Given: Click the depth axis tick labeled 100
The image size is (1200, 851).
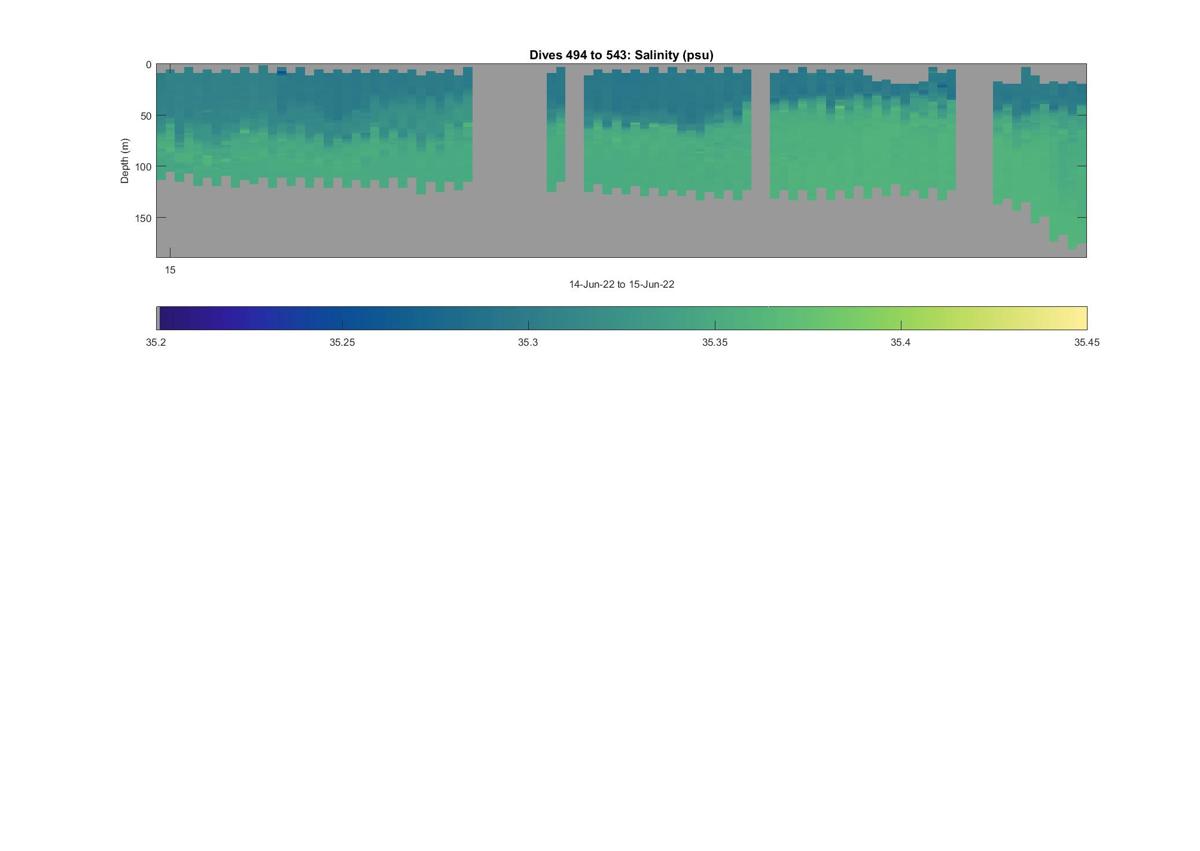Looking at the screenshot, I should [143, 167].
